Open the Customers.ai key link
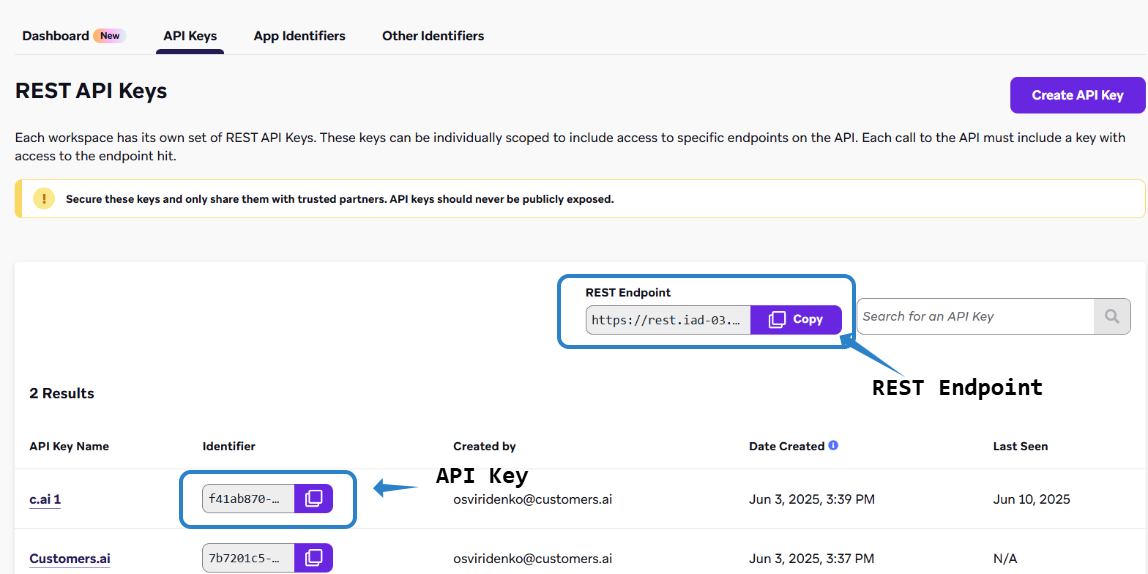This screenshot has width=1148, height=574. point(70,559)
